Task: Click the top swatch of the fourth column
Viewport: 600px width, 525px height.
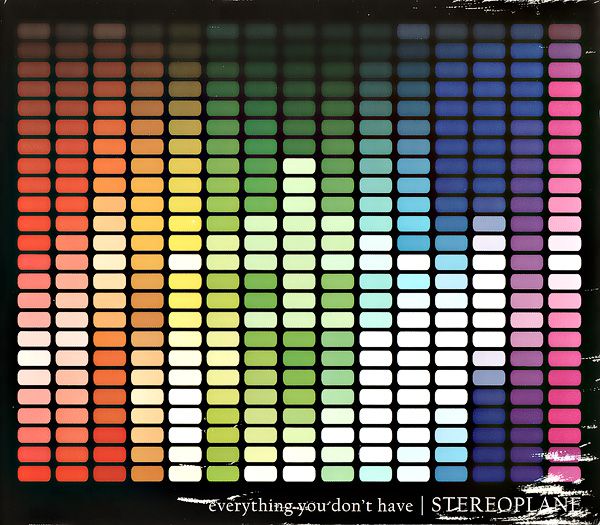Action: pyautogui.click(x=148, y=31)
